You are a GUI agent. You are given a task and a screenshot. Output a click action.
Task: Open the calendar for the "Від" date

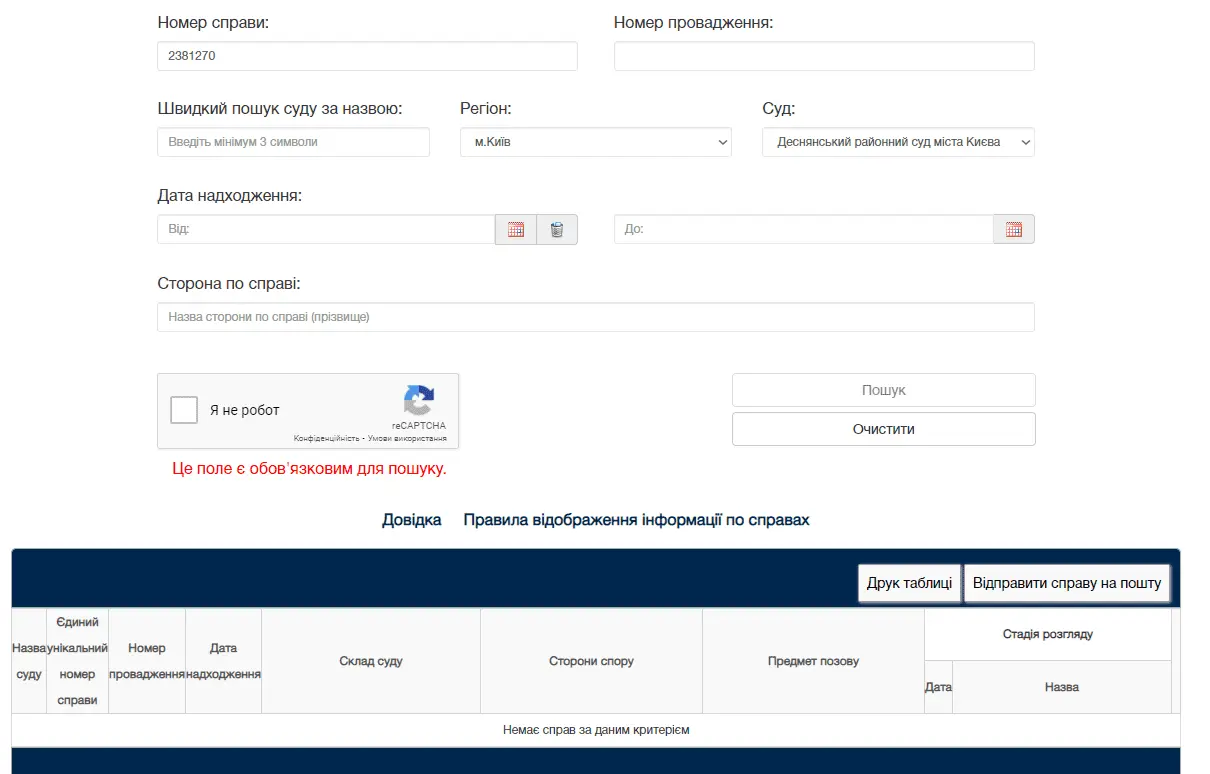click(516, 230)
